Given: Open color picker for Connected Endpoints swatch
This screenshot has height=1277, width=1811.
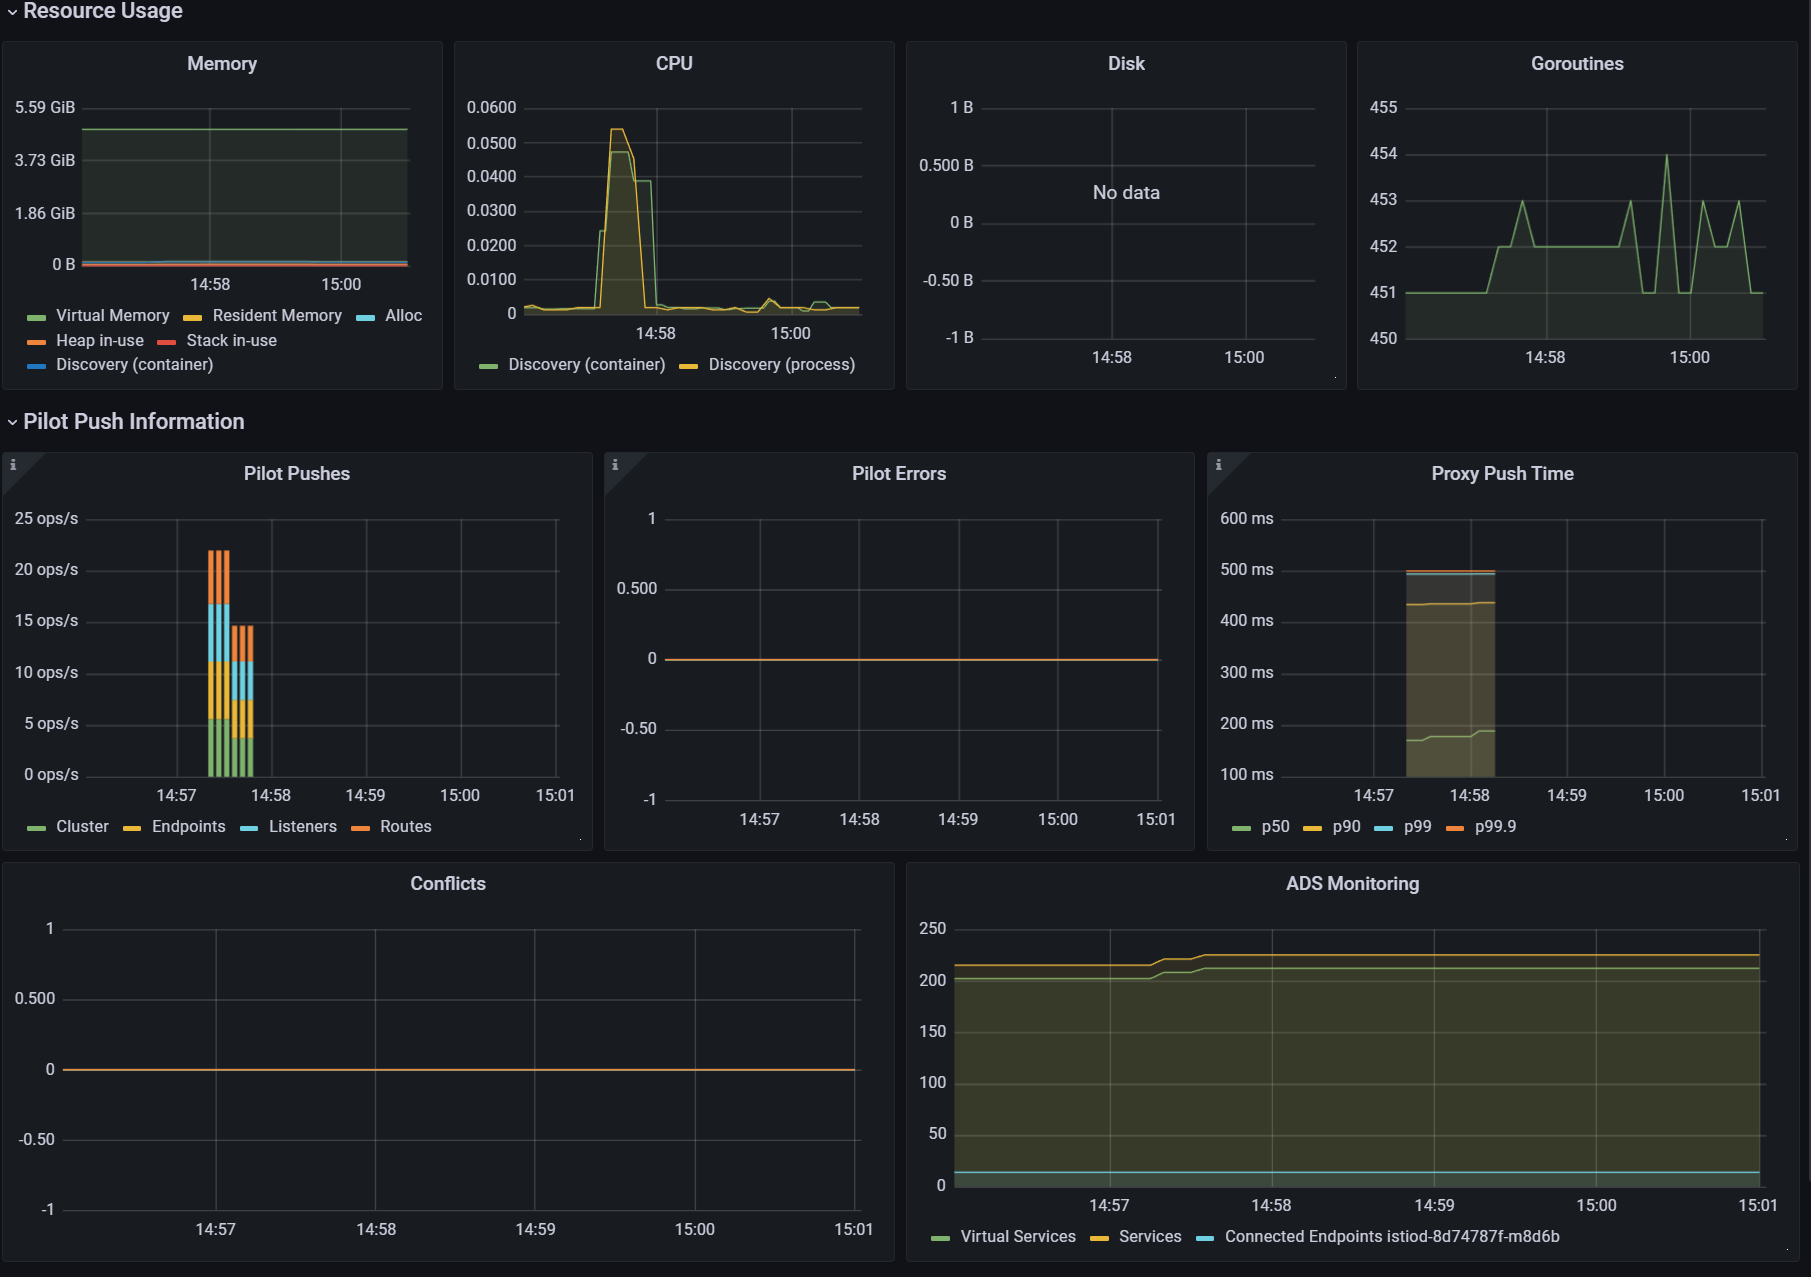Looking at the screenshot, I should pos(1205,1238).
